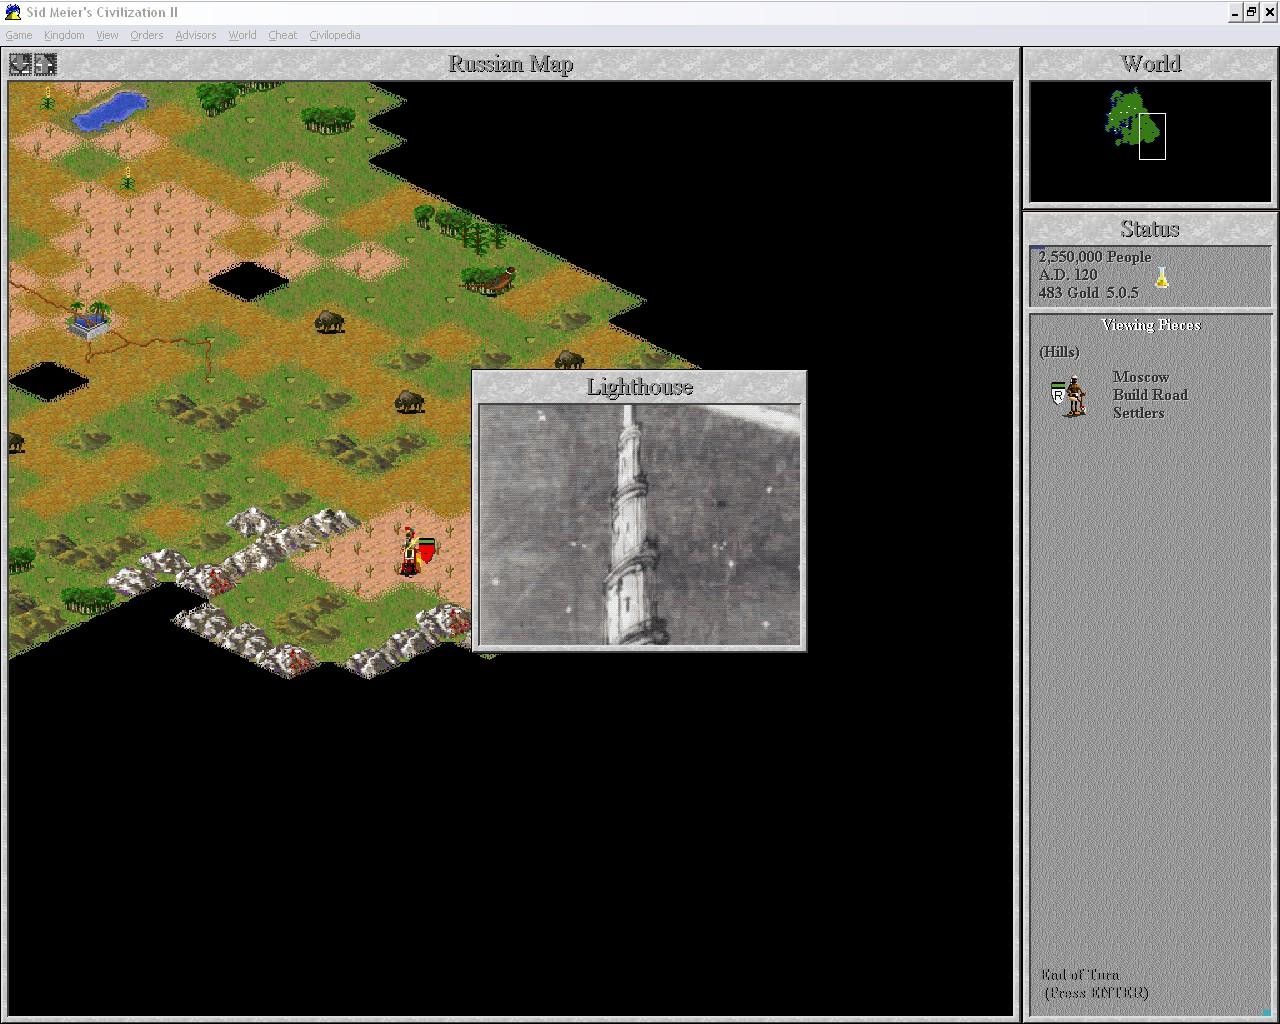Open the View menu
This screenshot has height=1024, width=1280.
click(x=107, y=35)
